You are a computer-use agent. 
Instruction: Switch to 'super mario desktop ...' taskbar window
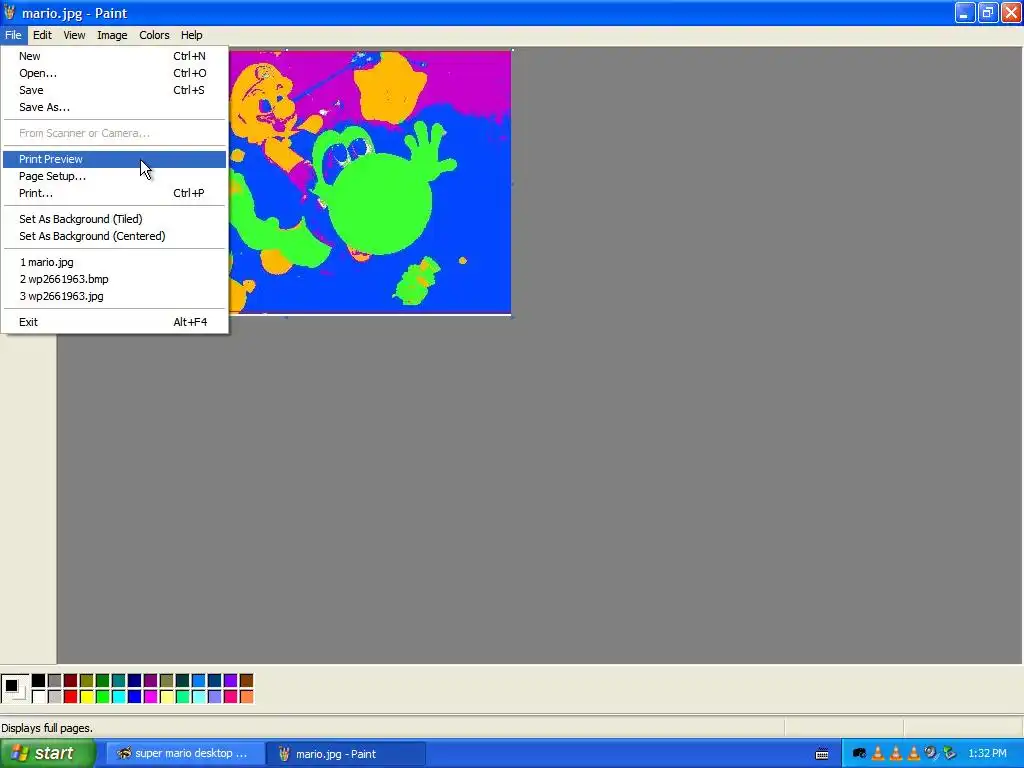(x=185, y=754)
